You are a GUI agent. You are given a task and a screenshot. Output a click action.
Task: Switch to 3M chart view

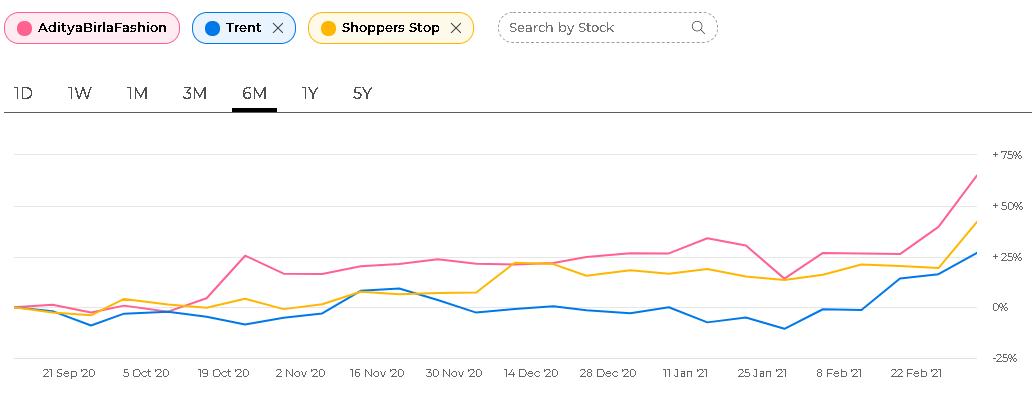pyautogui.click(x=194, y=93)
